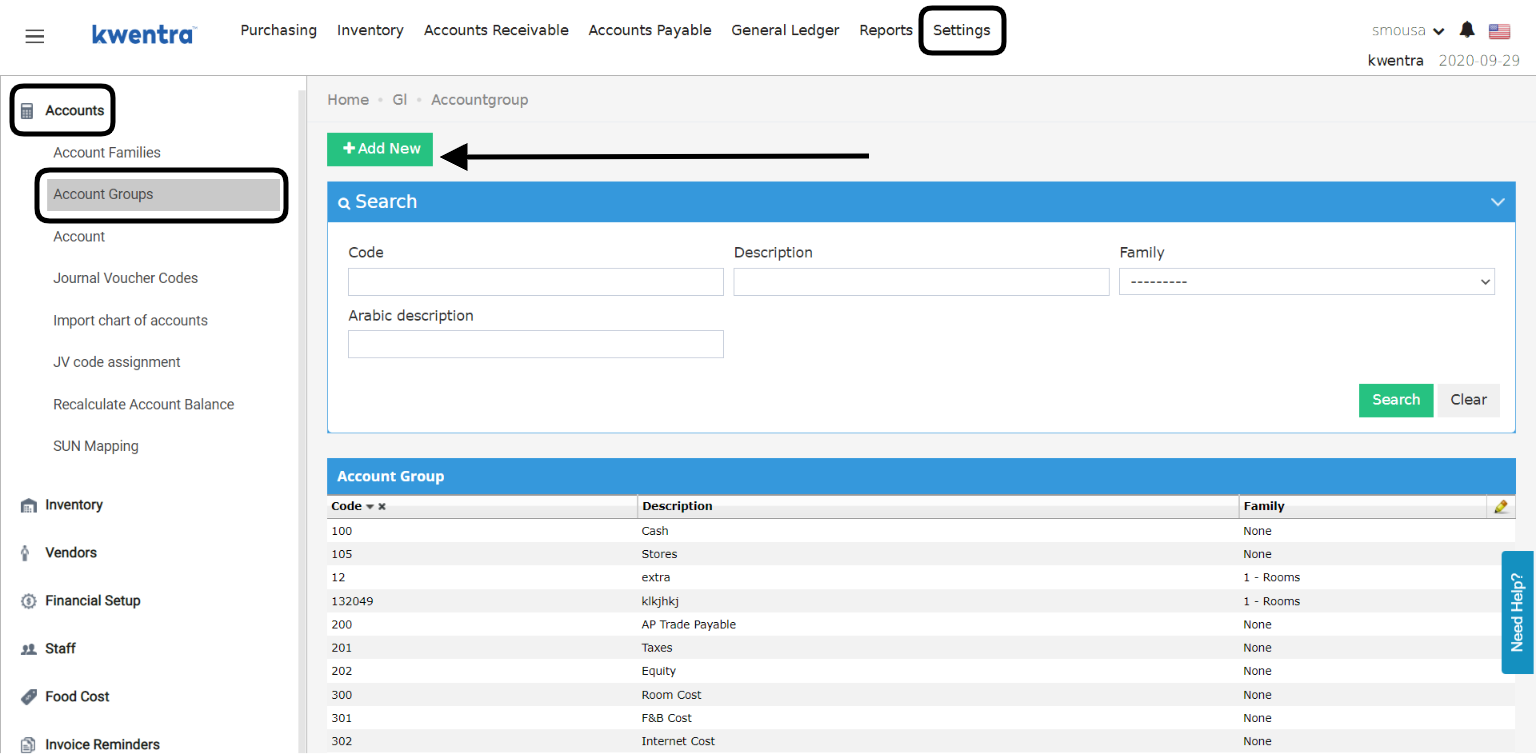Open the Family dropdown
Viewport: 1536px width, 754px height.
click(x=1307, y=282)
